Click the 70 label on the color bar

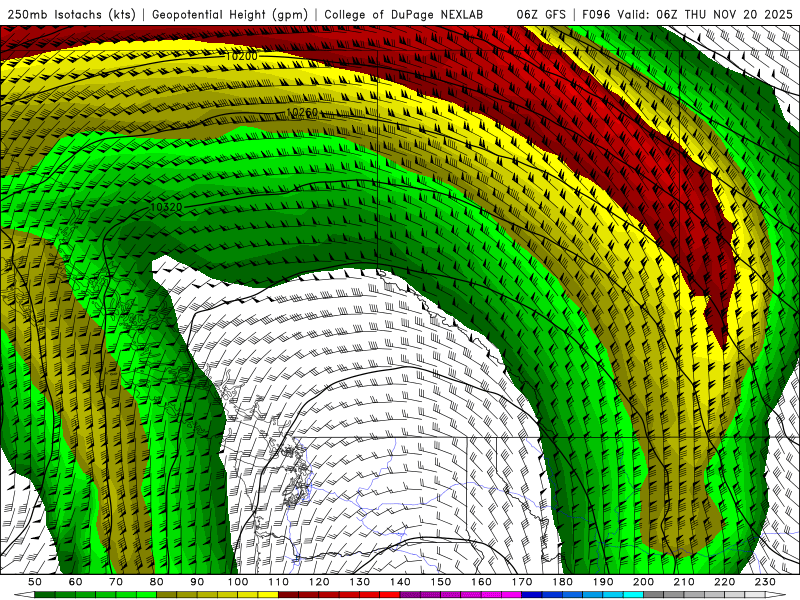116,582
